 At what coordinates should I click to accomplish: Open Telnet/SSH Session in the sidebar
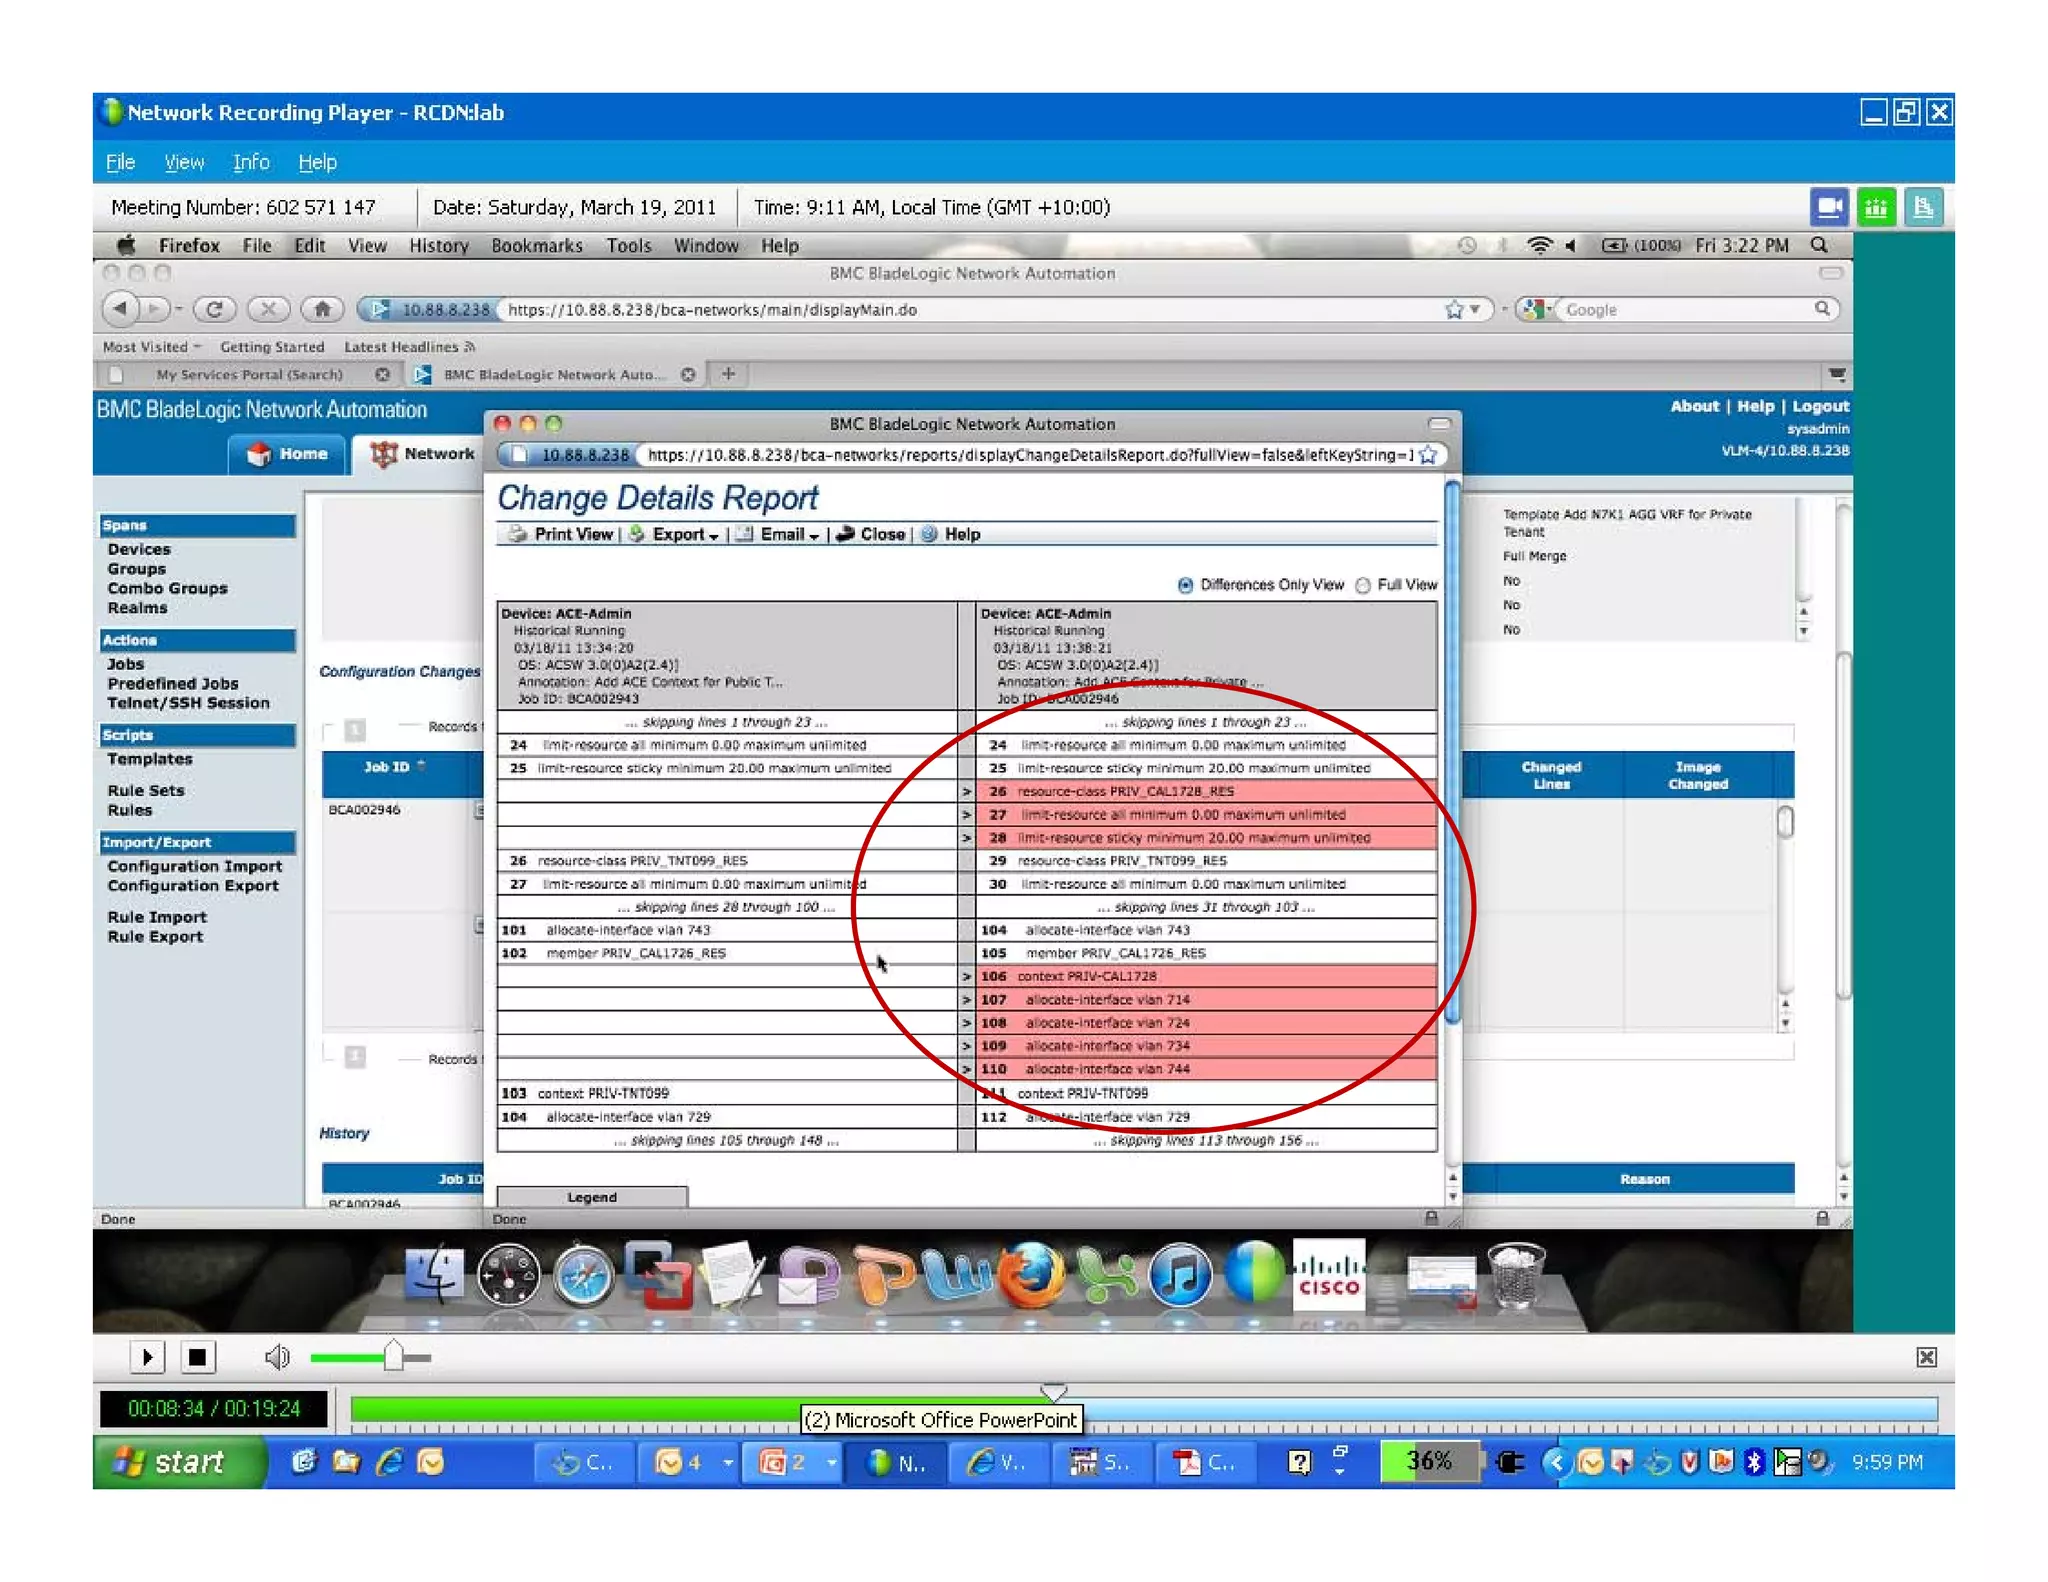click(x=188, y=703)
